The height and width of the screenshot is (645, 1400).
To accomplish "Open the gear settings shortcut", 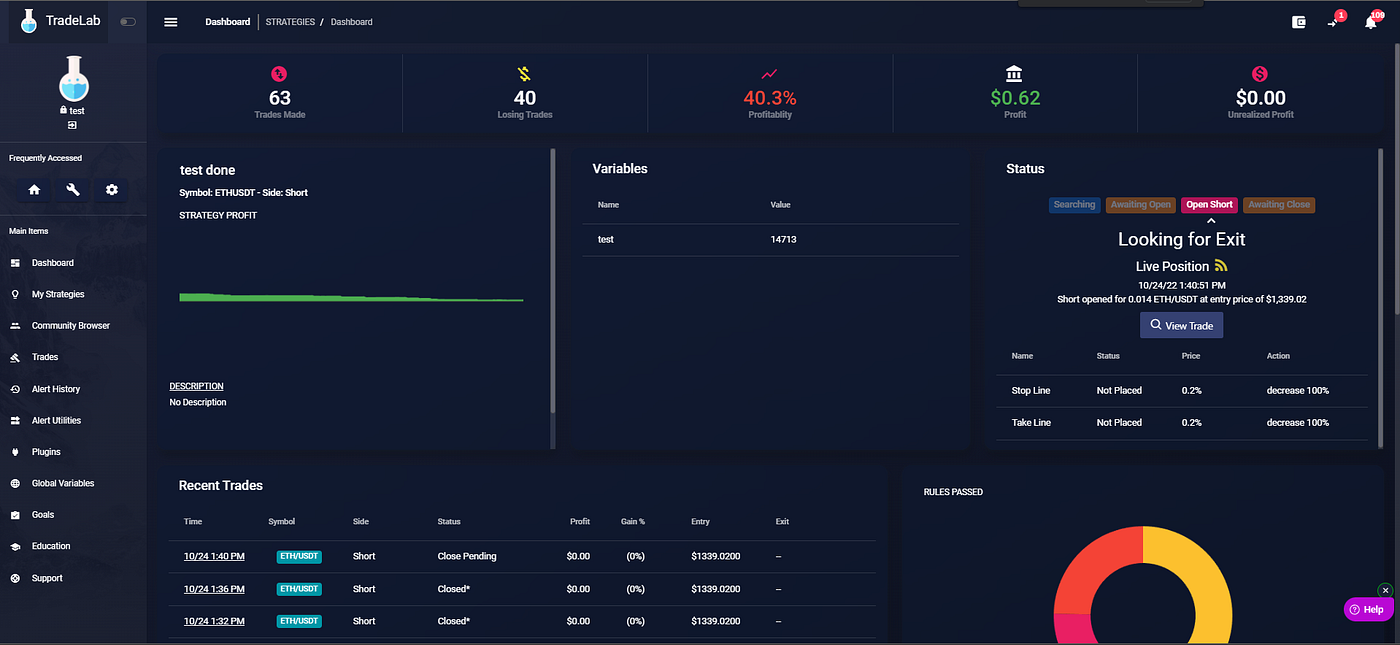I will tap(111, 190).
